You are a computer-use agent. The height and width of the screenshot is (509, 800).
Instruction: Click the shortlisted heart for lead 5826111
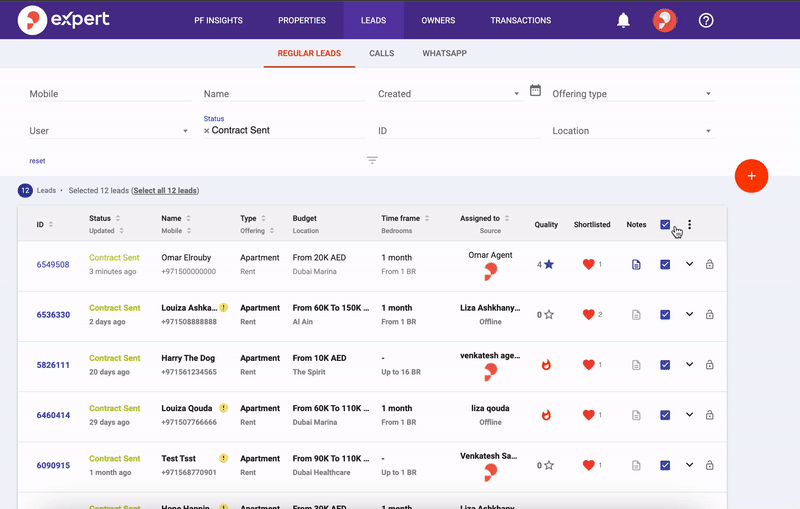(589, 365)
